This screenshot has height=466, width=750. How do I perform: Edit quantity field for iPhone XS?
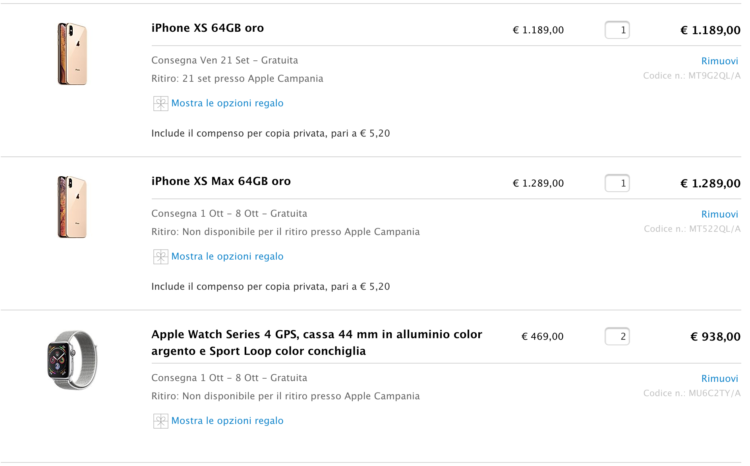click(x=617, y=30)
